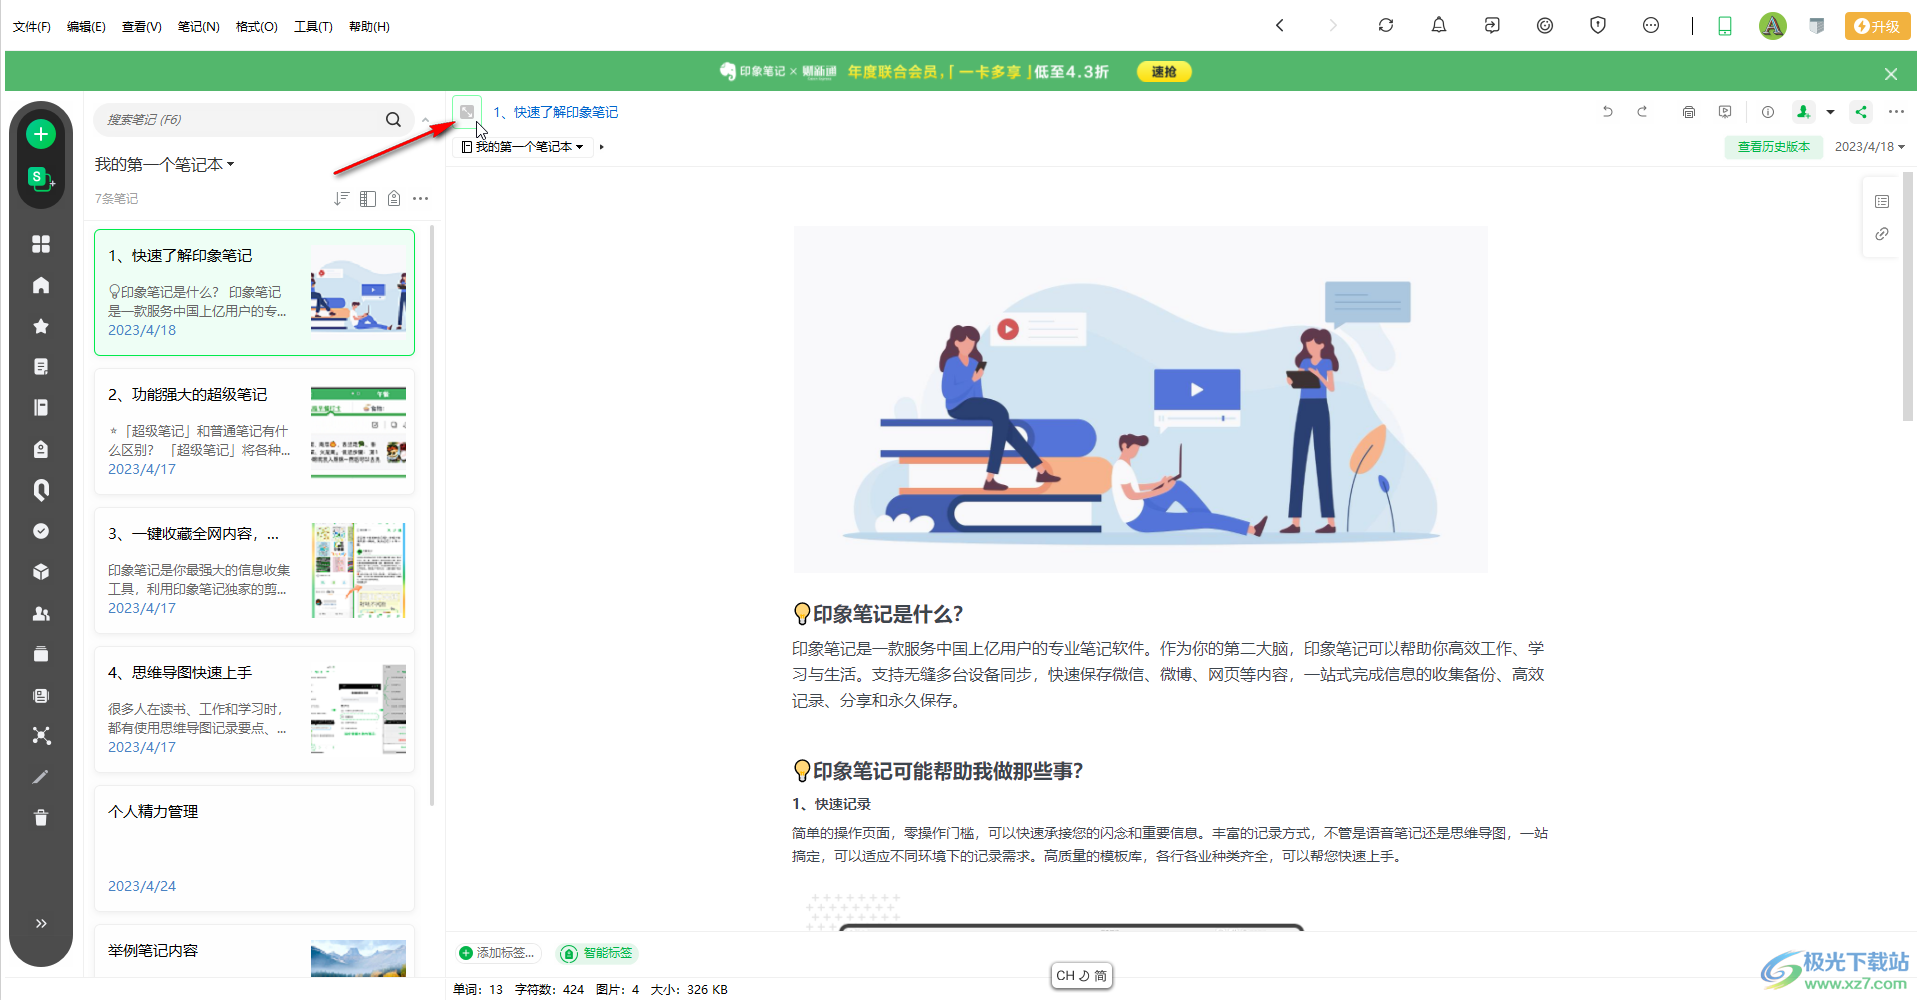Image resolution: width=1920 pixels, height=1000 pixels.
Task: Open the shield security icon
Action: [x=1598, y=26]
